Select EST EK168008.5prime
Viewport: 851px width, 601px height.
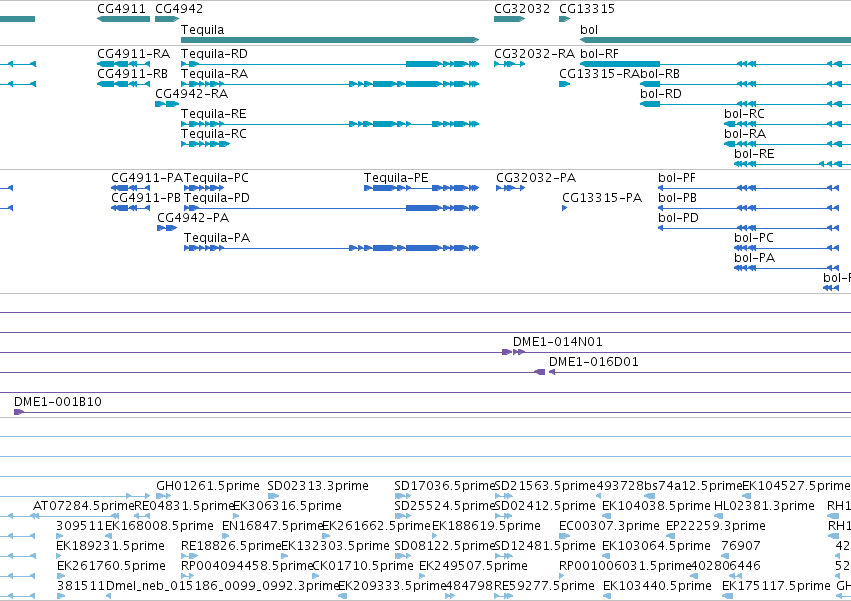(x=160, y=526)
